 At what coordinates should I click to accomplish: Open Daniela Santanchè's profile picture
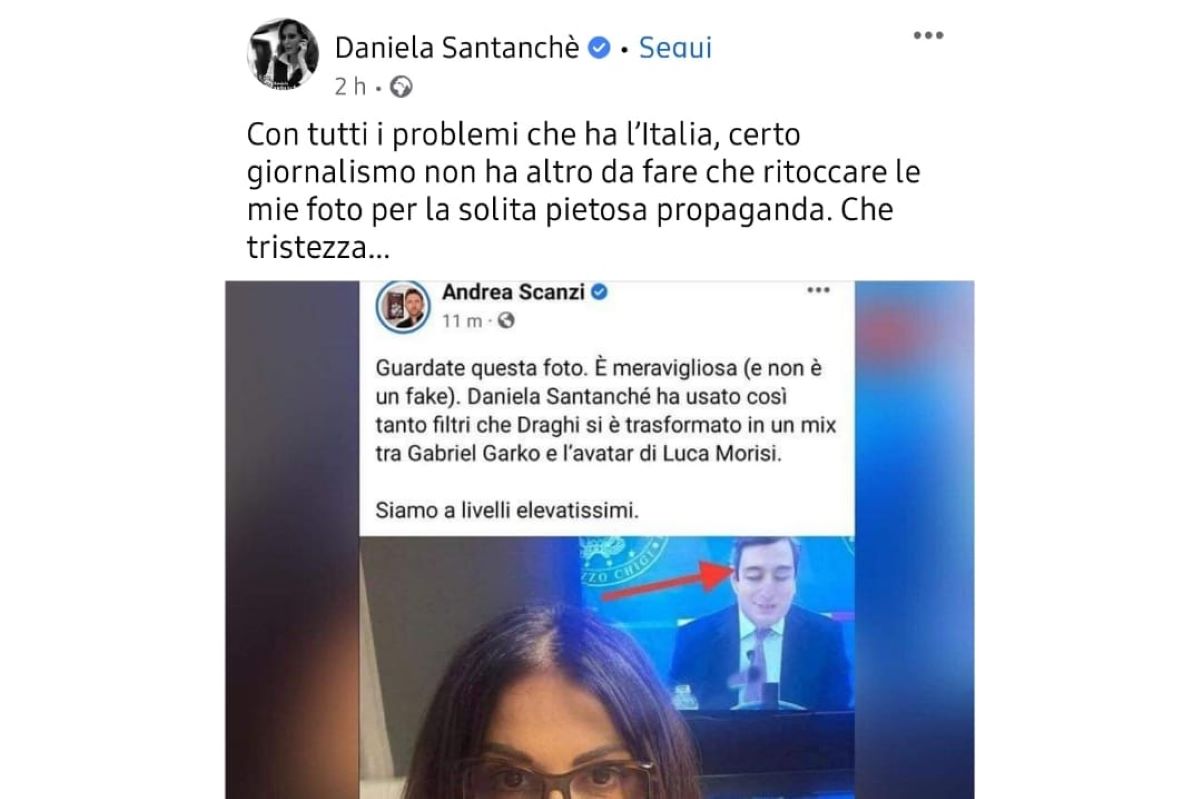tap(283, 54)
